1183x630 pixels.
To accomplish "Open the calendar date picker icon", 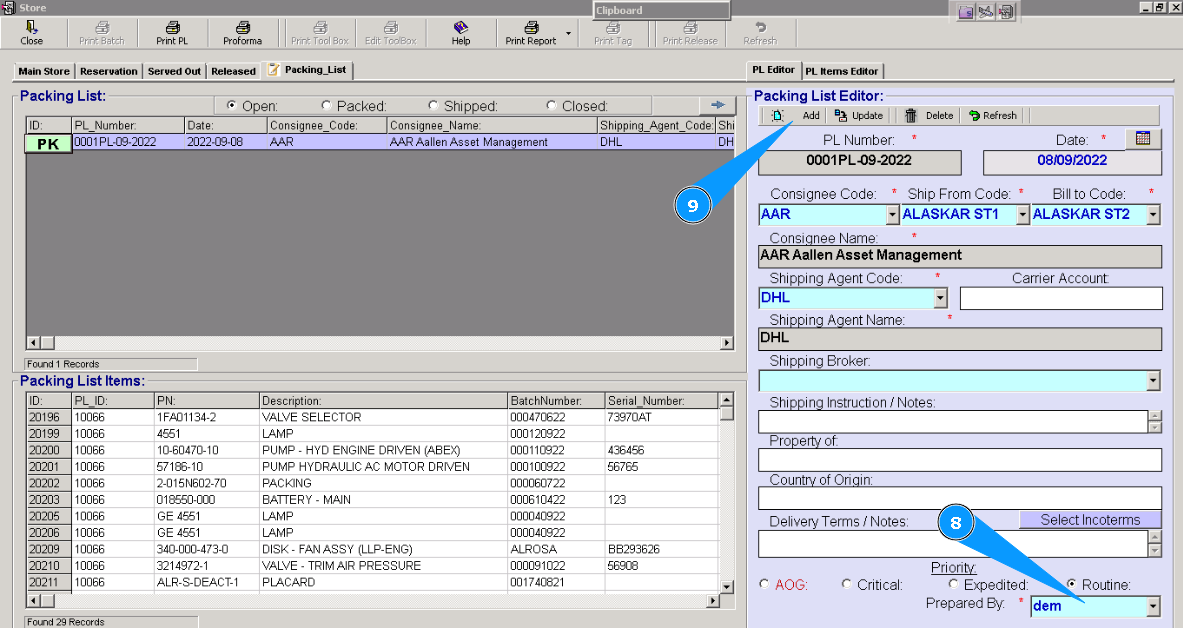I will click(x=1143, y=139).
